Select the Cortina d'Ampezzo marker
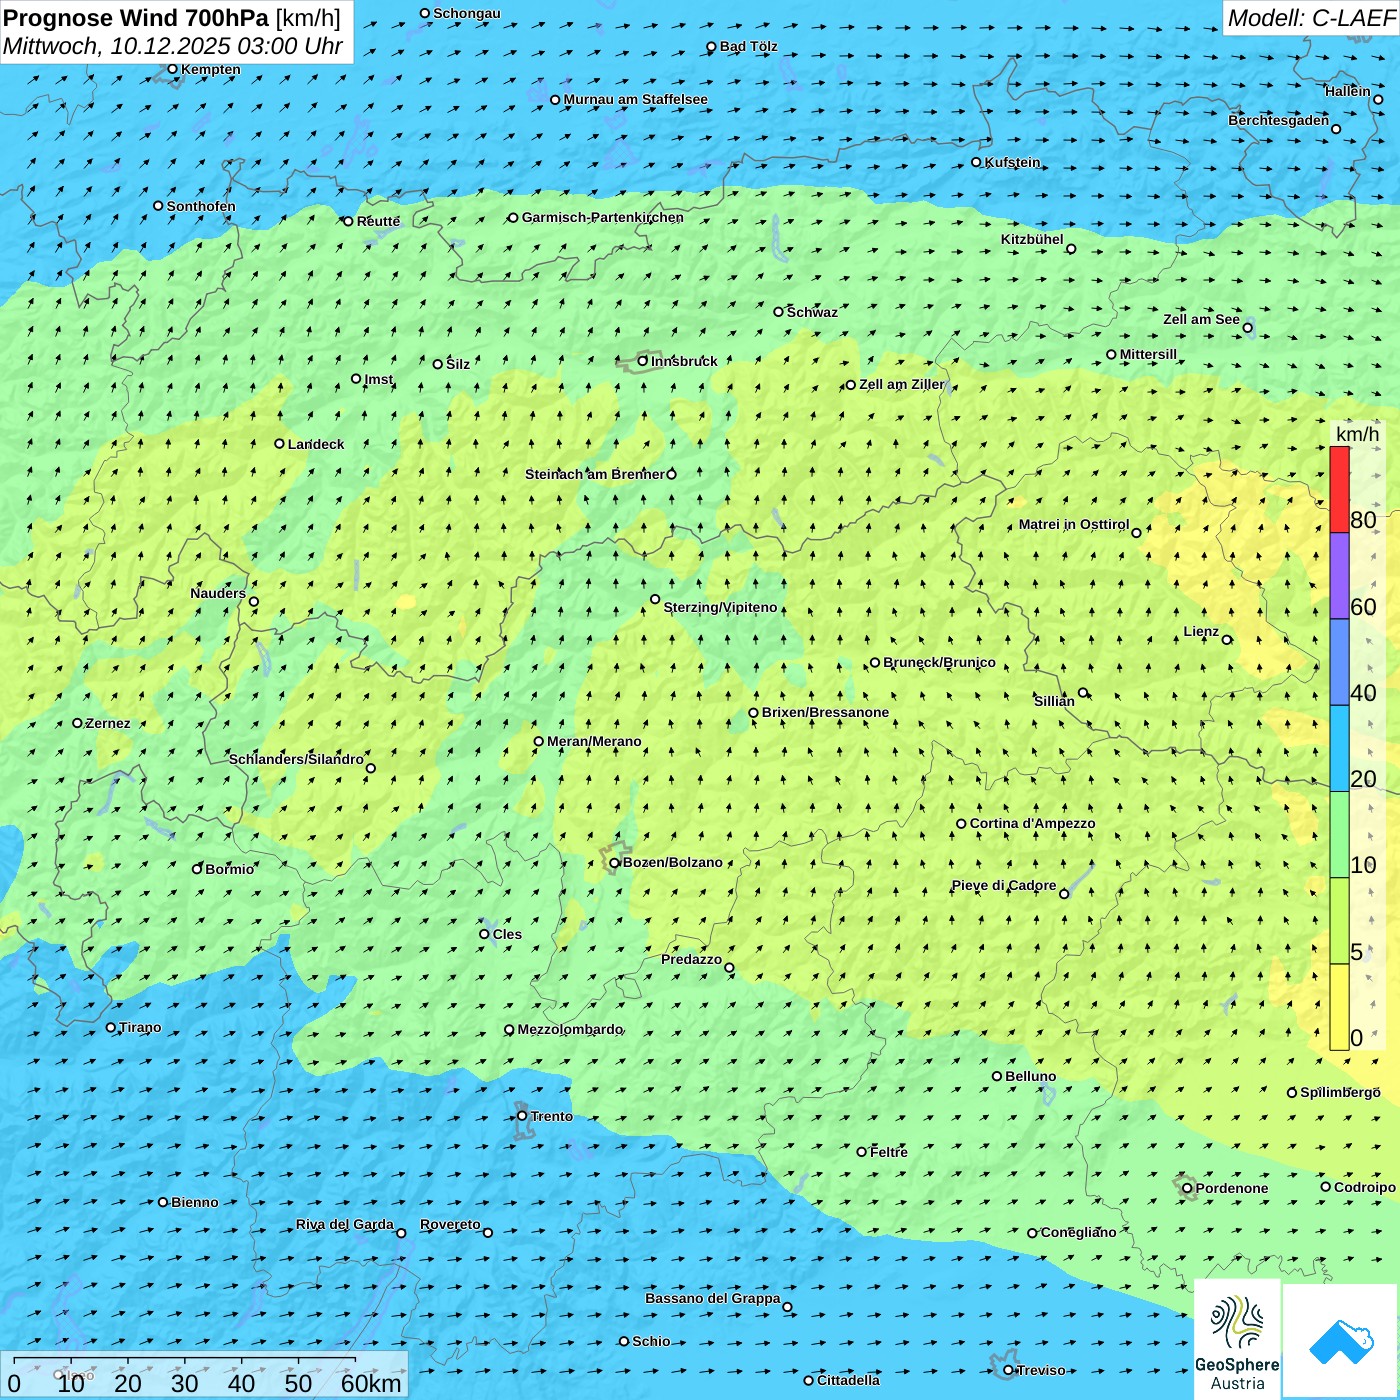This screenshot has height=1400, width=1400. [x=961, y=824]
